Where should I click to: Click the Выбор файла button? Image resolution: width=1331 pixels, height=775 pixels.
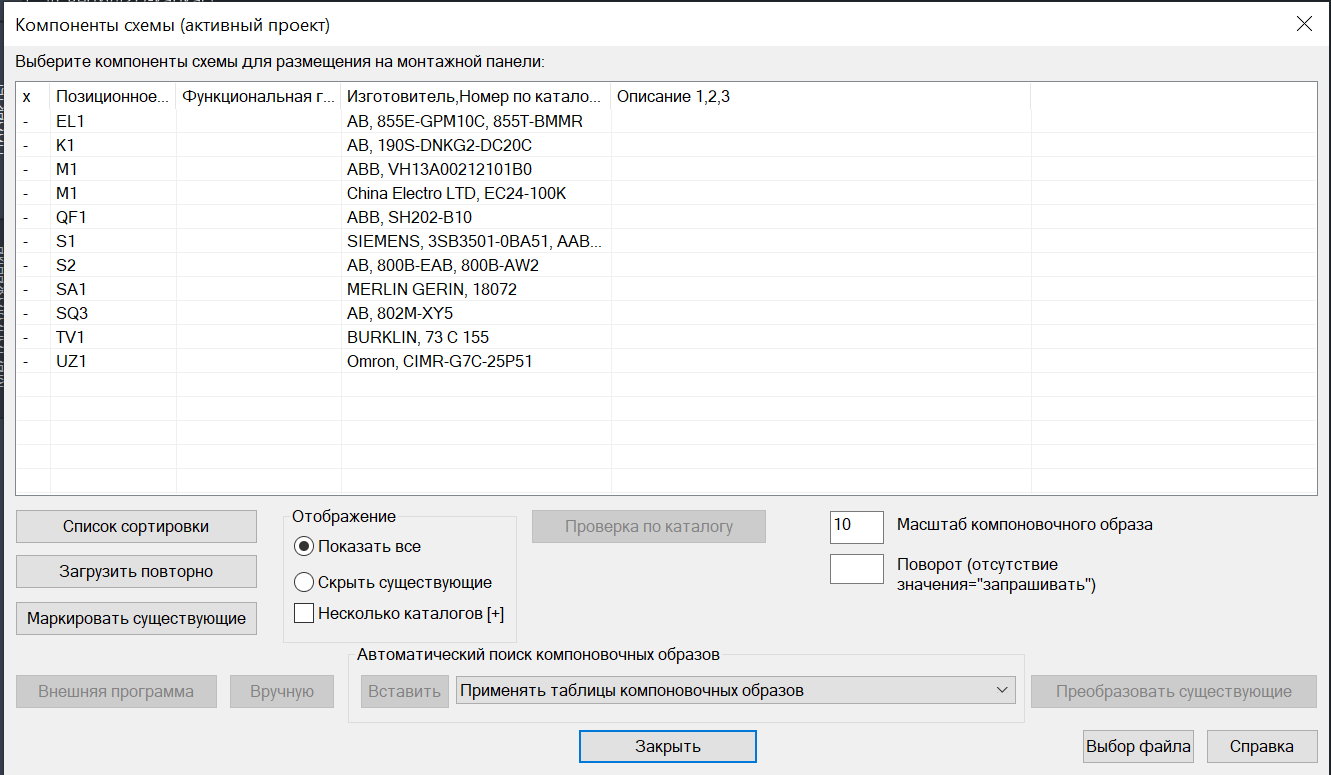(x=1139, y=746)
